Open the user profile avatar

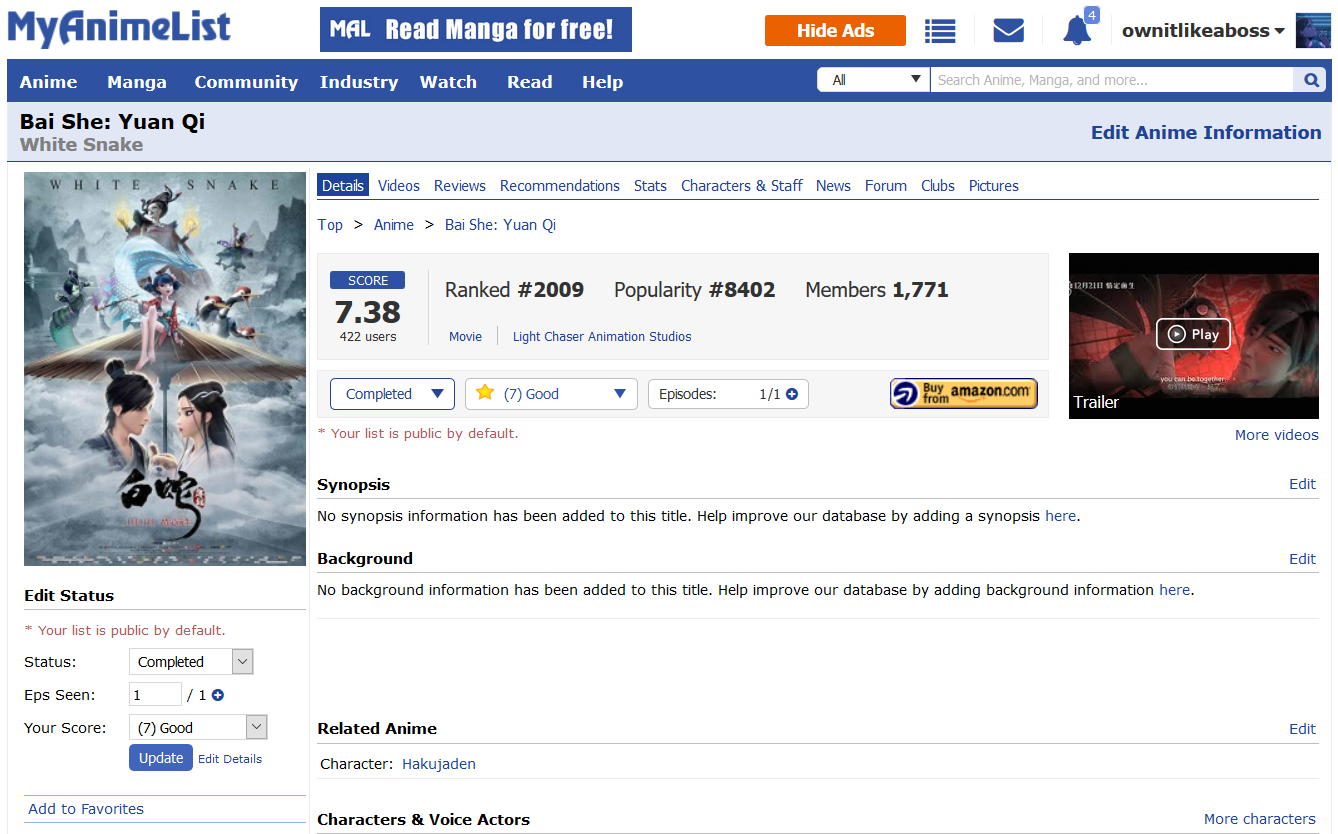tap(1313, 31)
